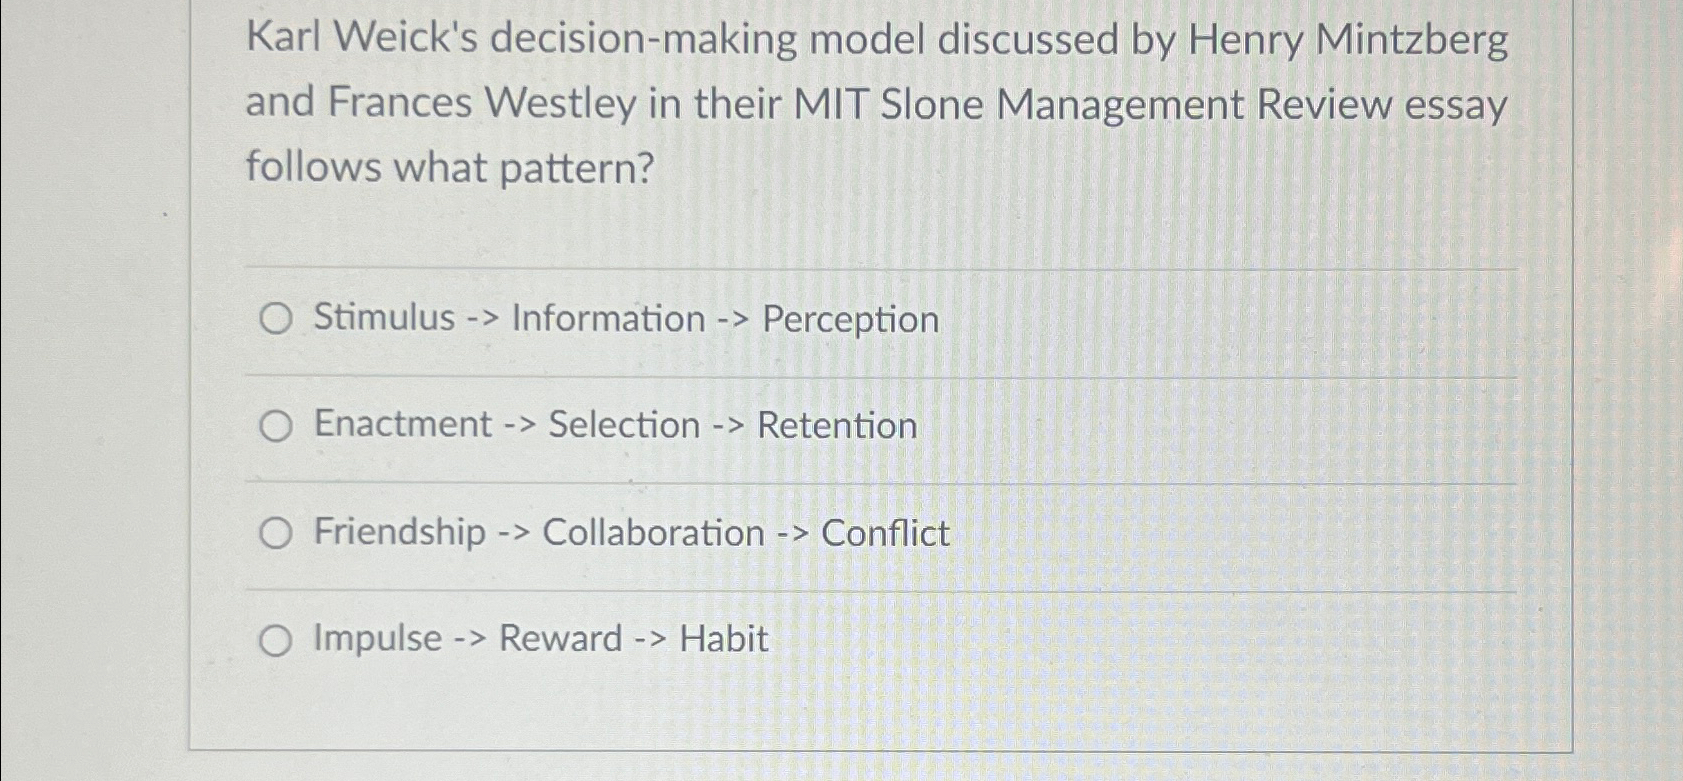The image size is (1683, 781).
Task: Select the 'Impulse -> Reward -> Habit' radio button
Action: (275, 638)
